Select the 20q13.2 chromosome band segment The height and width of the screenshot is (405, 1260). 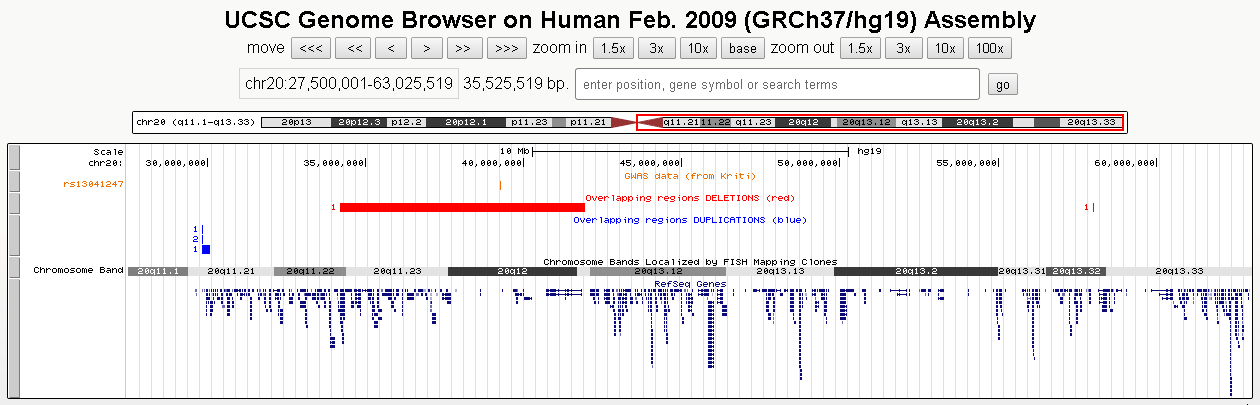tap(915, 271)
